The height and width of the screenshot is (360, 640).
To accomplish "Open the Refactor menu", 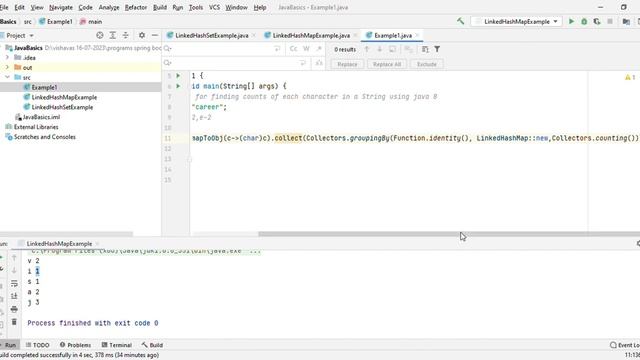I will 136,7.
